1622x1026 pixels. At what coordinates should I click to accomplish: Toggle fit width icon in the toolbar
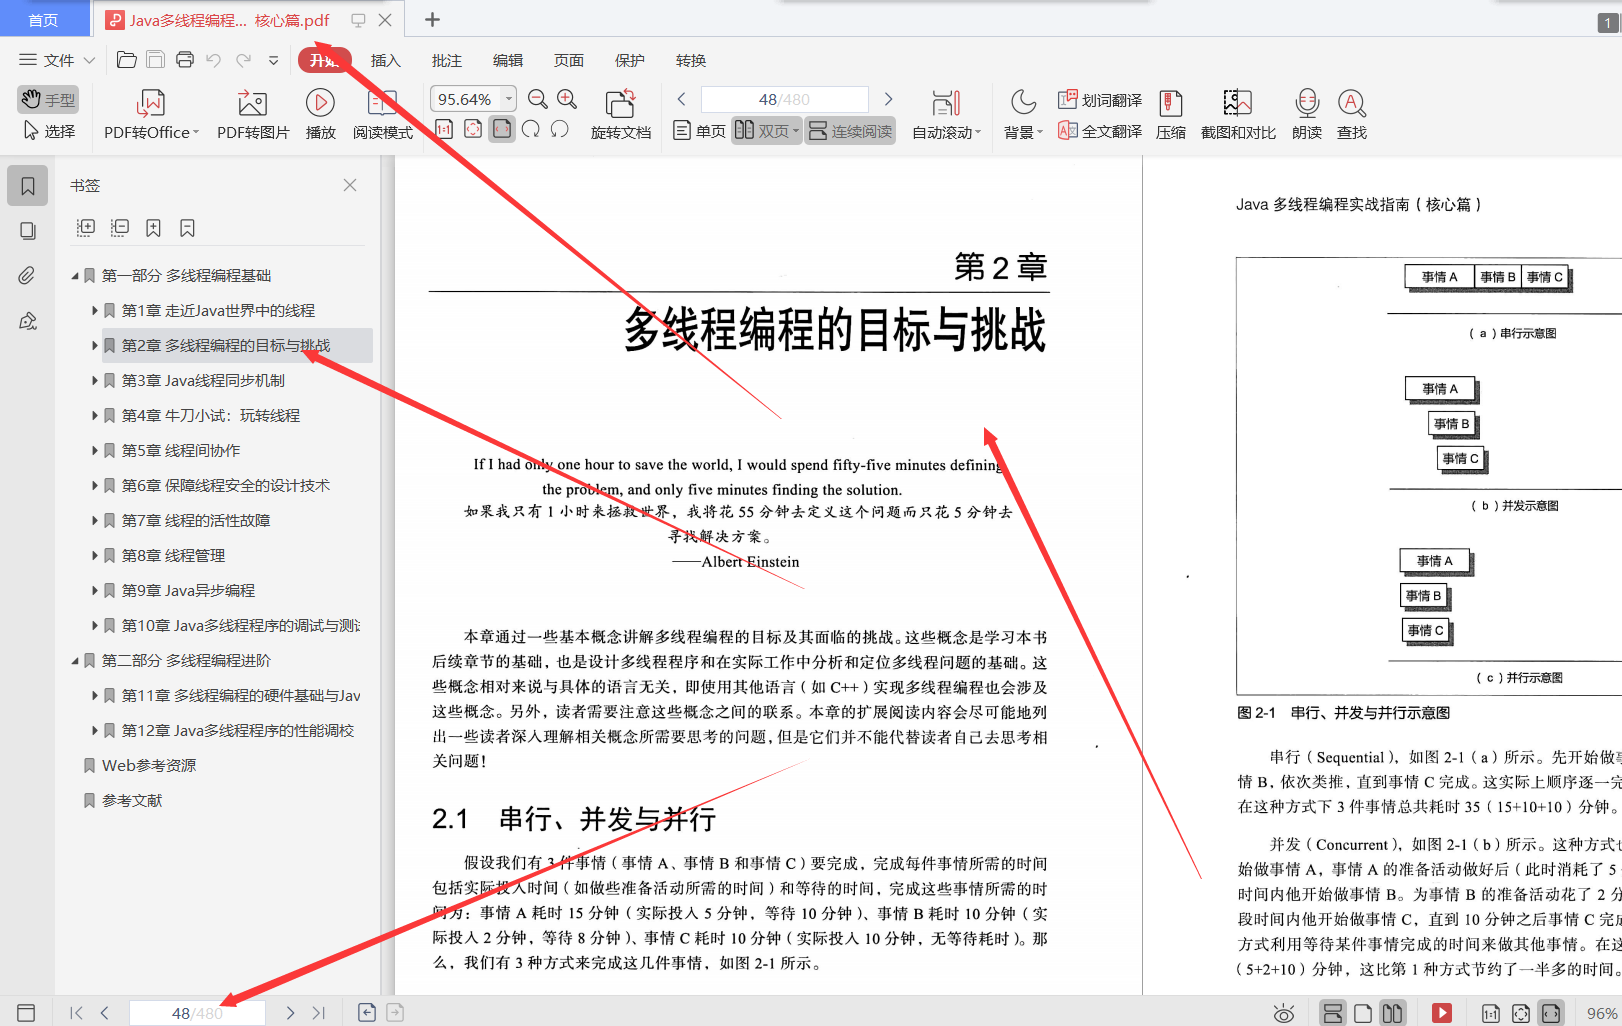click(x=502, y=129)
